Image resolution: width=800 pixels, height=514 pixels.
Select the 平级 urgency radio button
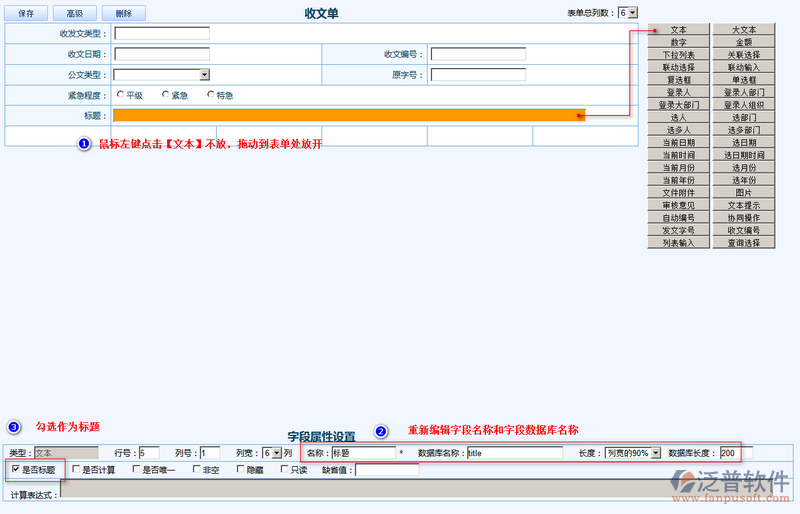(x=121, y=95)
